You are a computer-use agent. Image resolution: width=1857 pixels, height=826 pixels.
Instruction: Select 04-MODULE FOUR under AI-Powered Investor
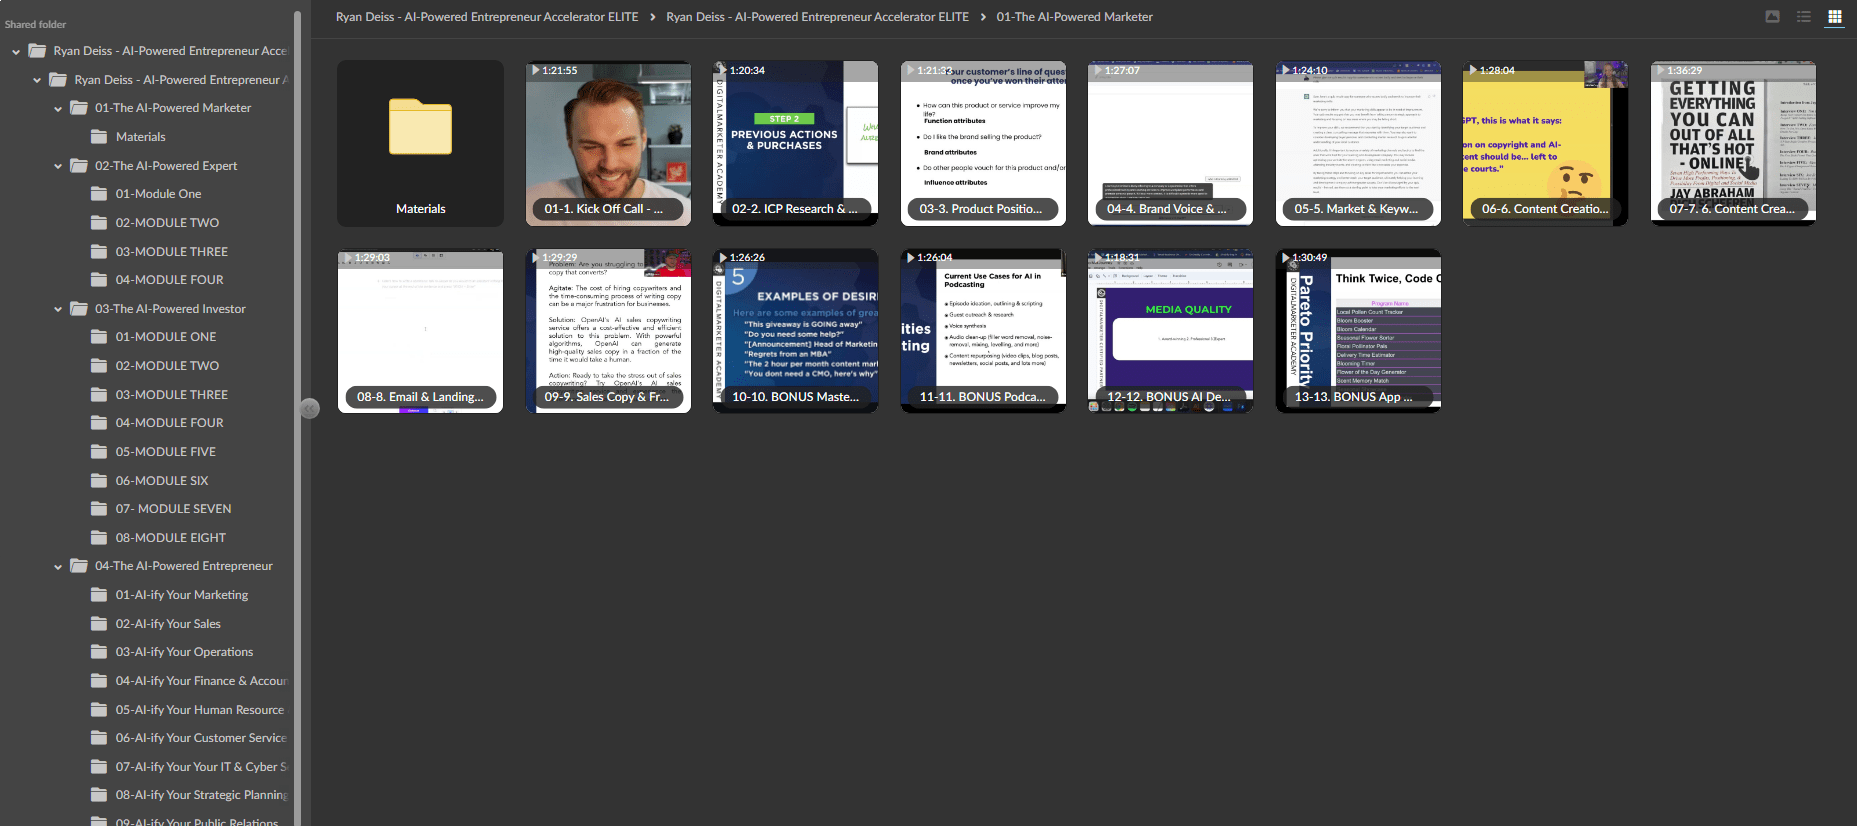[169, 423]
